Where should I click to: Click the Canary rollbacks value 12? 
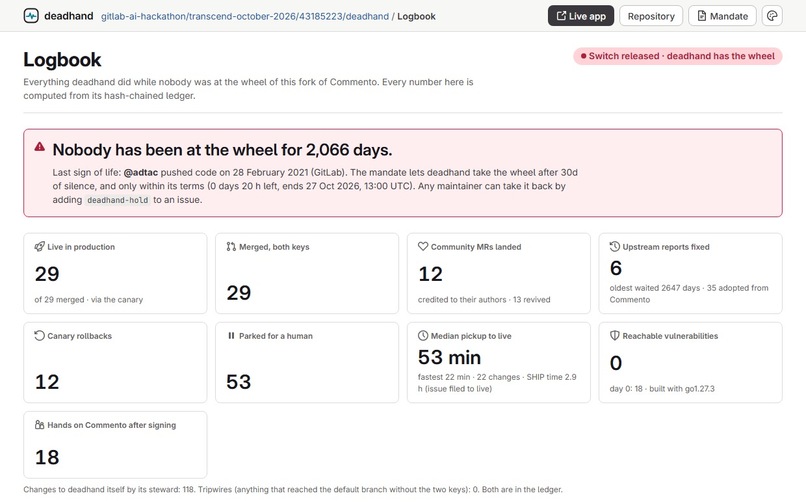point(47,382)
